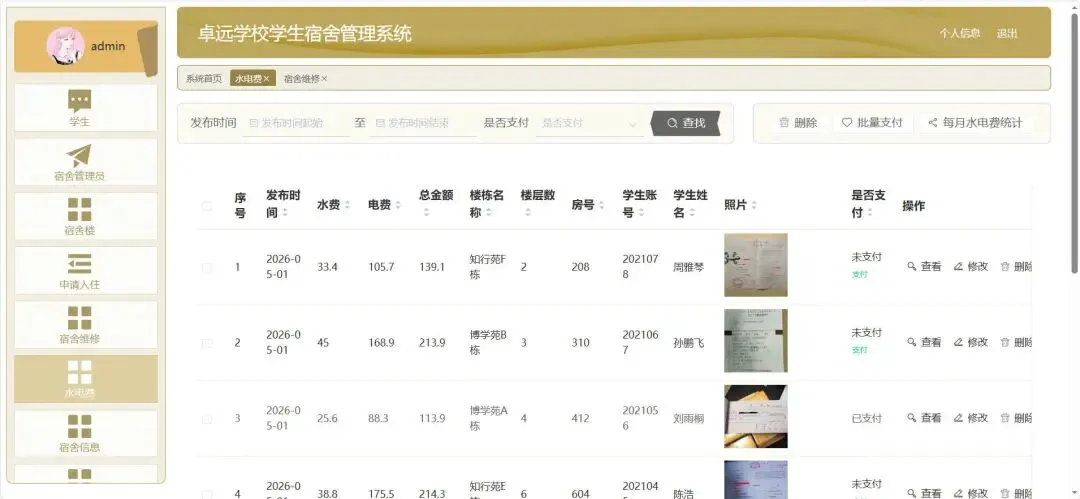Delete 删除 the 刘雨桐 row
This screenshot has width=1080, height=499.
(1016, 418)
